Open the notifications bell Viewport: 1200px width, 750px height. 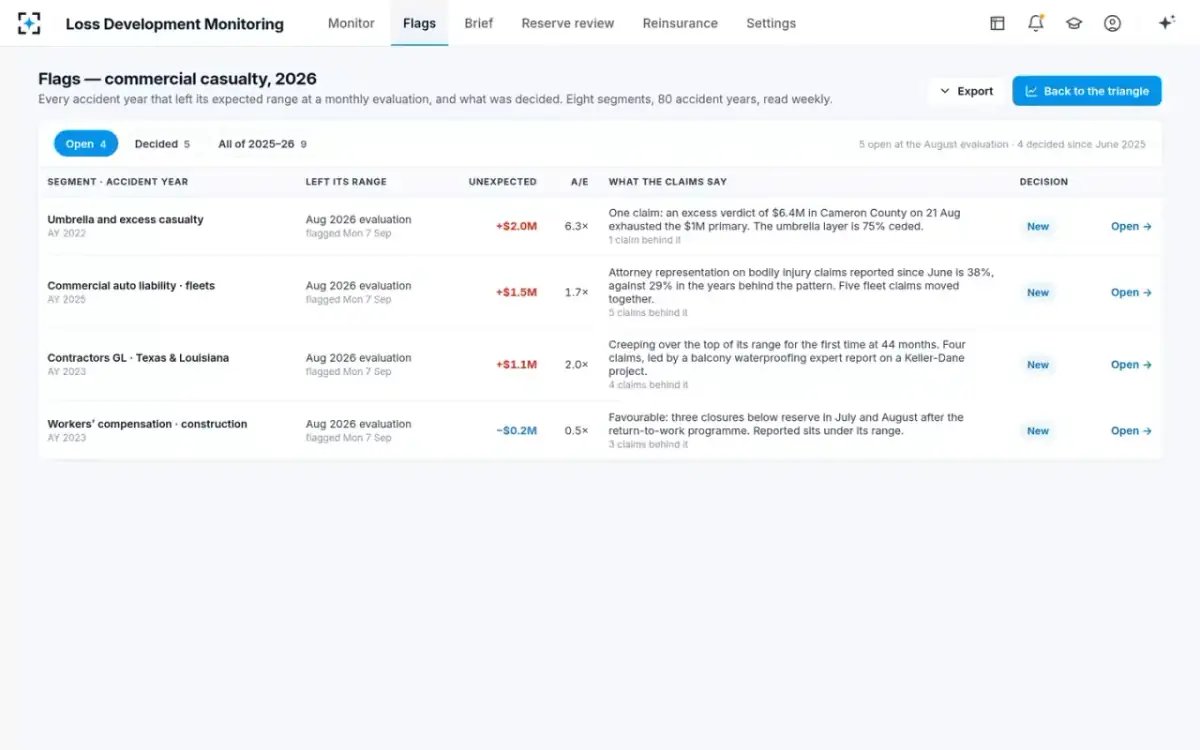1035,23
